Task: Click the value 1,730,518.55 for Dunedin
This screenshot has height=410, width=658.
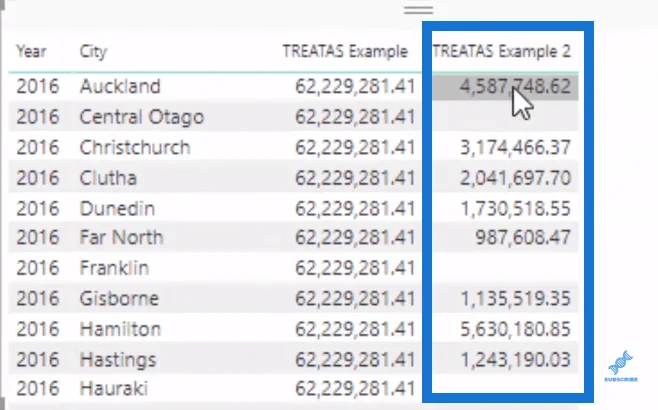Action: (x=516, y=209)
